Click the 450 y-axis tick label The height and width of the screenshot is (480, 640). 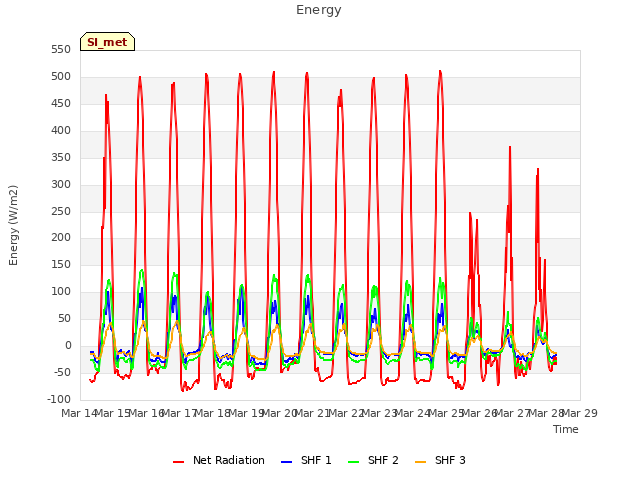coord(61,104)
